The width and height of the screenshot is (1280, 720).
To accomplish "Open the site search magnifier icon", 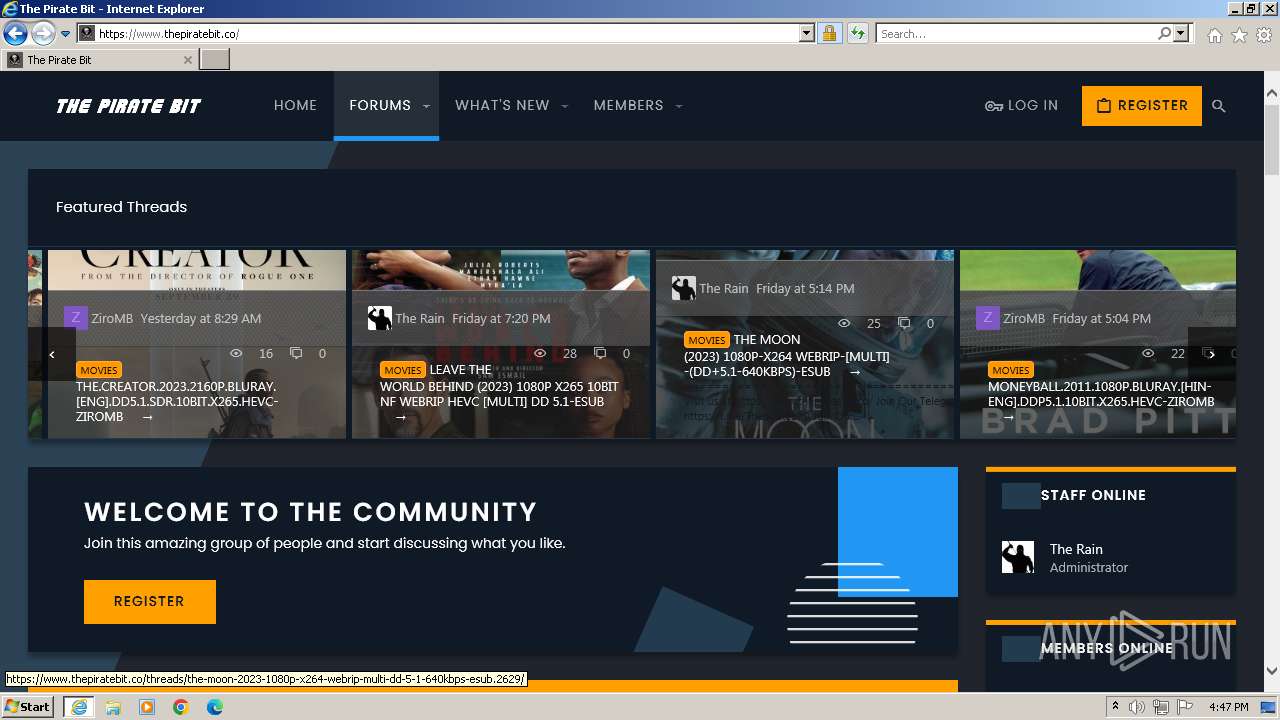I will 1218,106.
